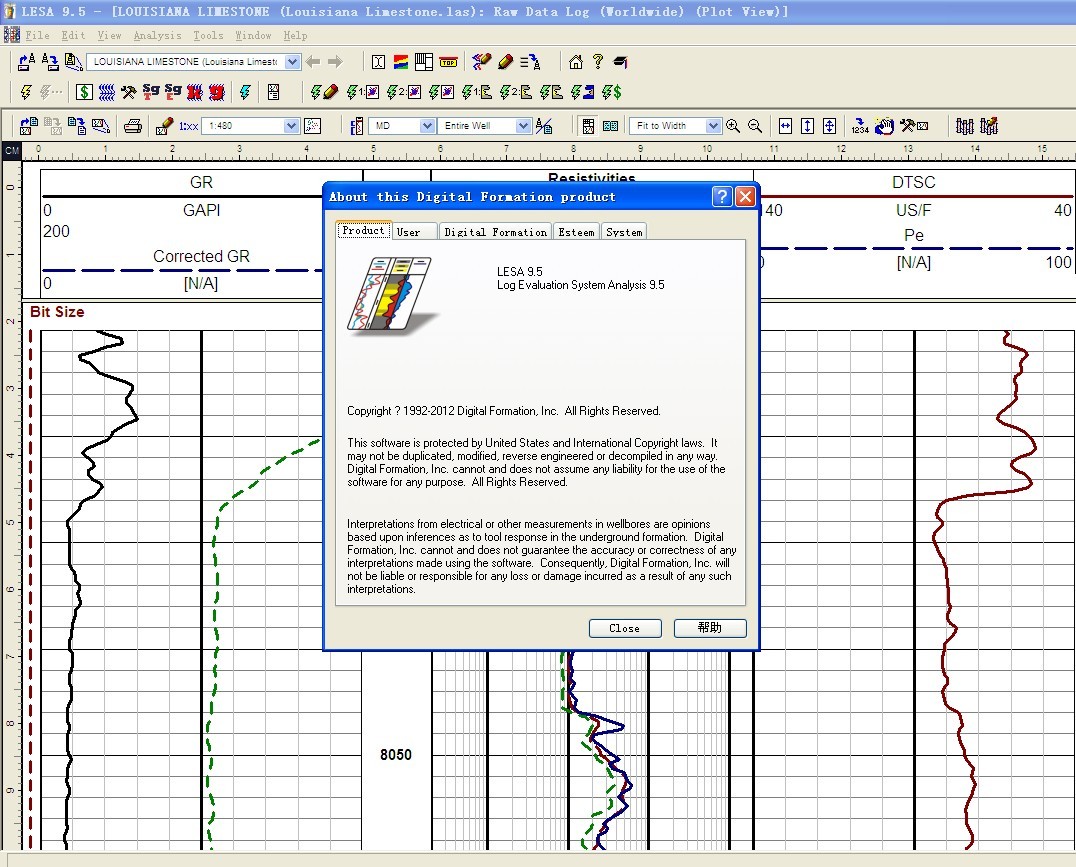1076x867 pixels.
Task: Click the Sg T saturation icon
Action: 151,92
